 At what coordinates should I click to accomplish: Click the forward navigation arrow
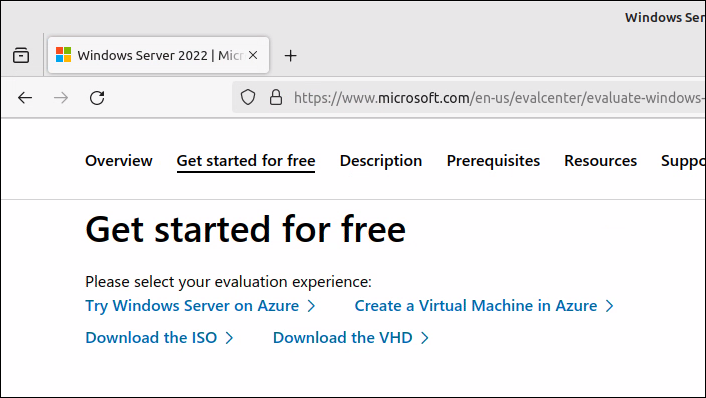pyautogui.click(x=61, y=98)
